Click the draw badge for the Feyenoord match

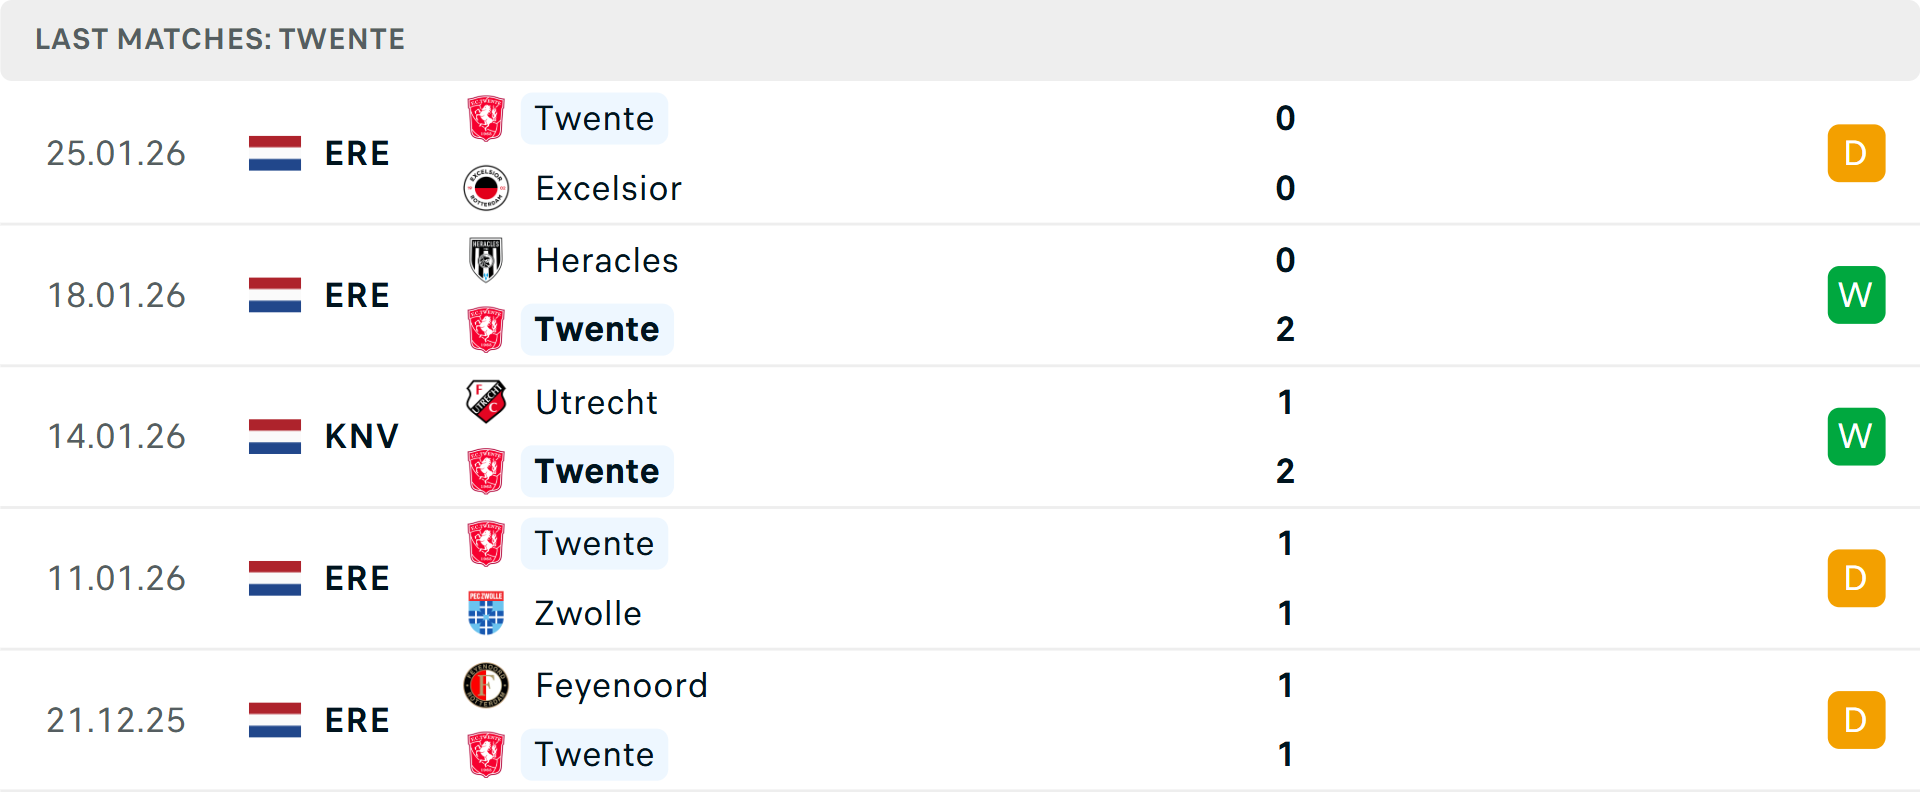pyautogui.click(x=1856, y=720)
